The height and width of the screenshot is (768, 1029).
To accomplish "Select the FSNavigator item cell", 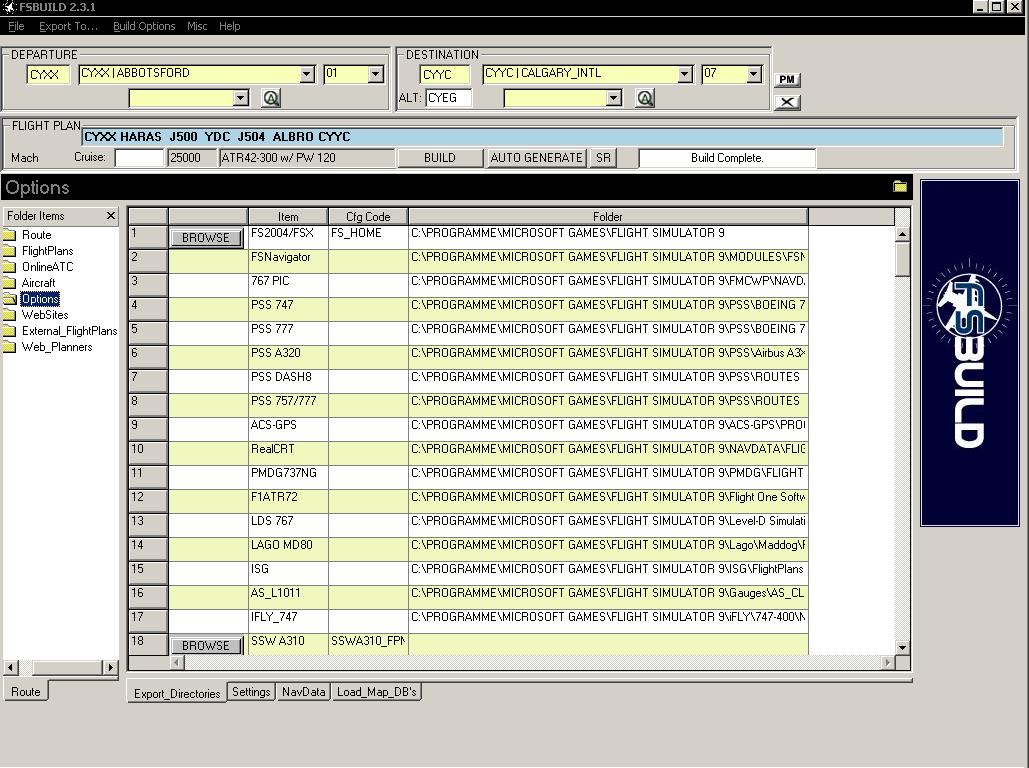I will tap(288, 261).
